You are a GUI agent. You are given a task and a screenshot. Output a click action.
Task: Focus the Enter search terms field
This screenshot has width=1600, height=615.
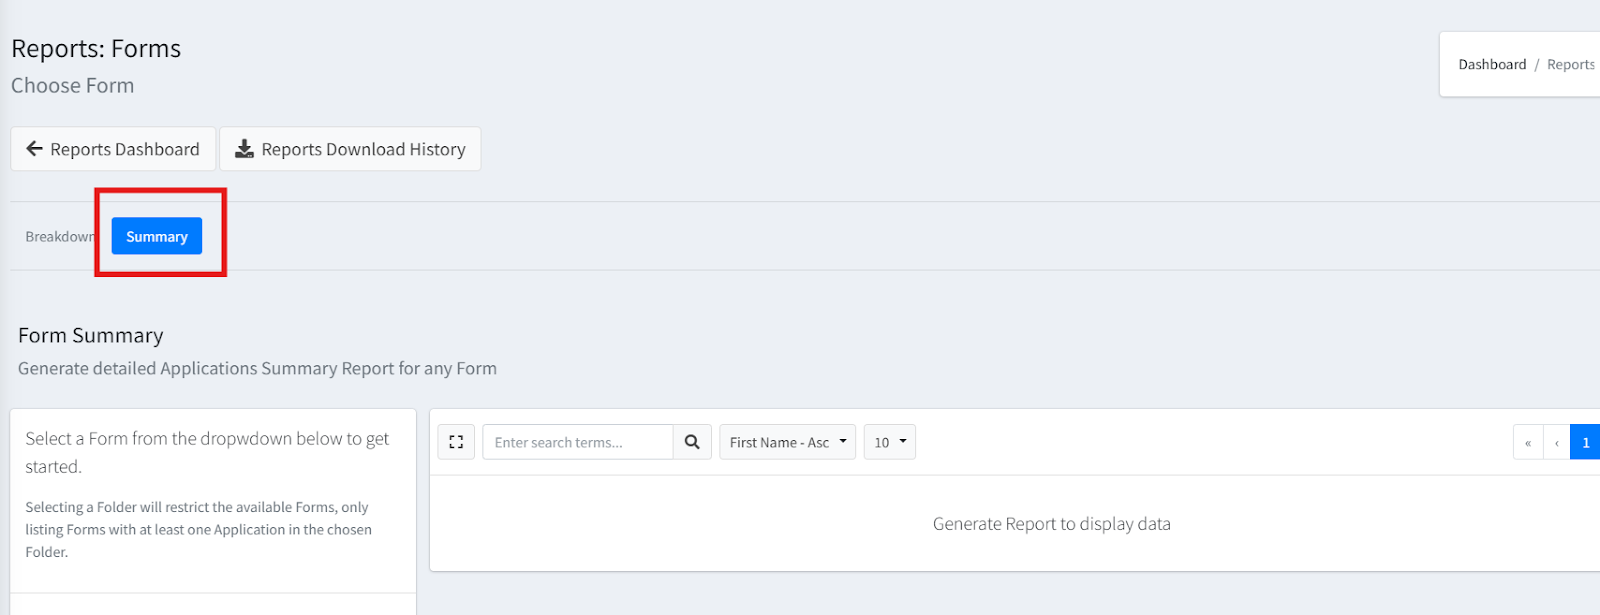click(x=577, y=442)
